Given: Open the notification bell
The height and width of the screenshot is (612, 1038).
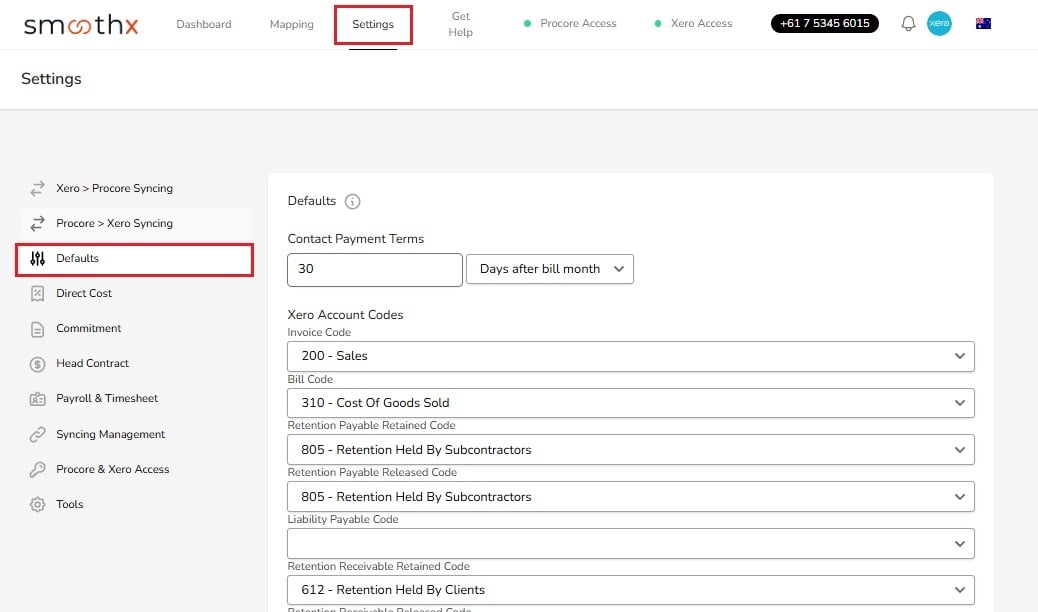Looking at the screenshot, I should 908,22.
